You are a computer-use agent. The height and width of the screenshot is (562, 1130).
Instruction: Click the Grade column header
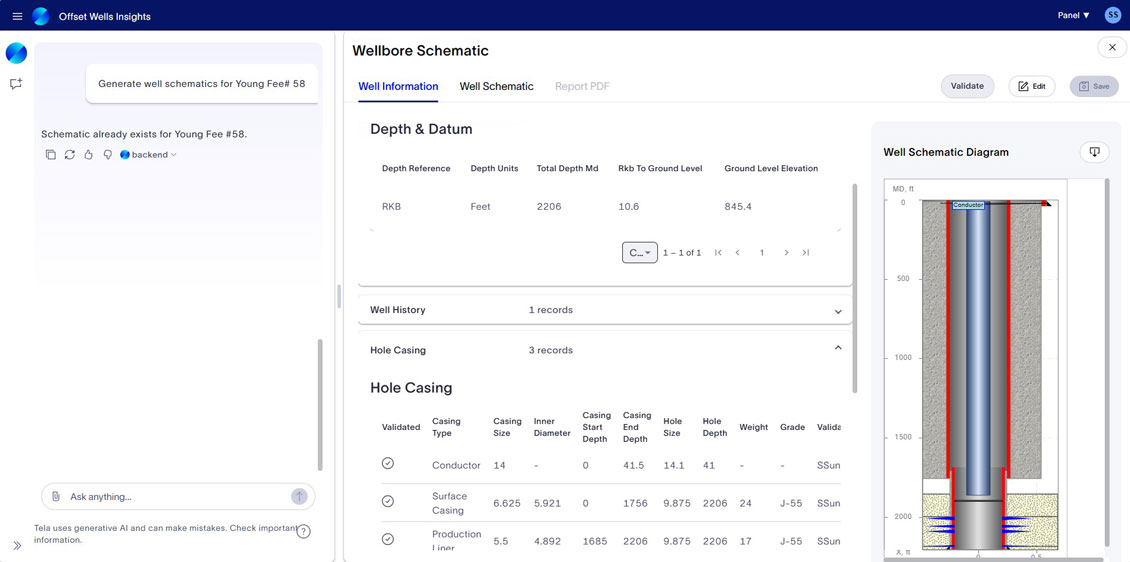[x=793, y=427]
